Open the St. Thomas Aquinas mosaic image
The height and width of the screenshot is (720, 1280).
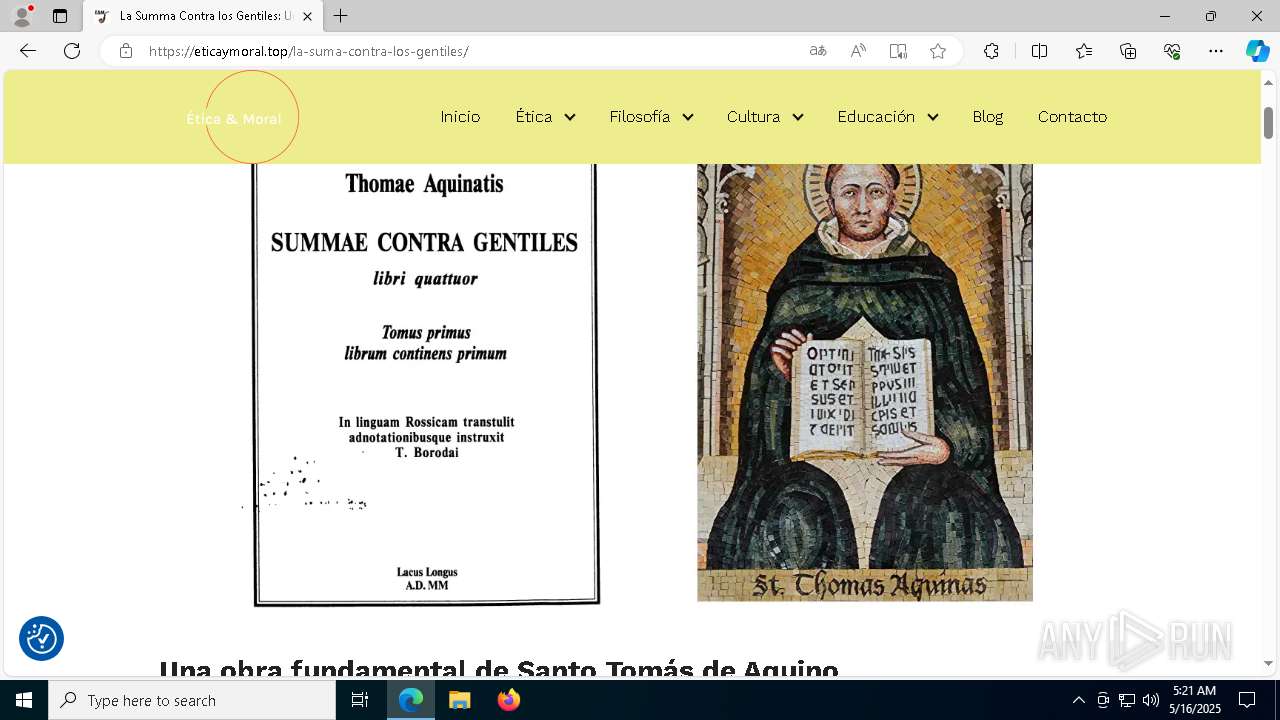tap(865, 382)
